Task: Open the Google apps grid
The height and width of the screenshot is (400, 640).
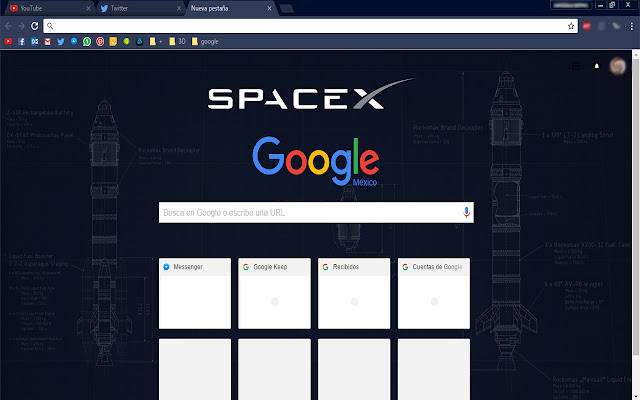Action: click(x=576, y=66)
